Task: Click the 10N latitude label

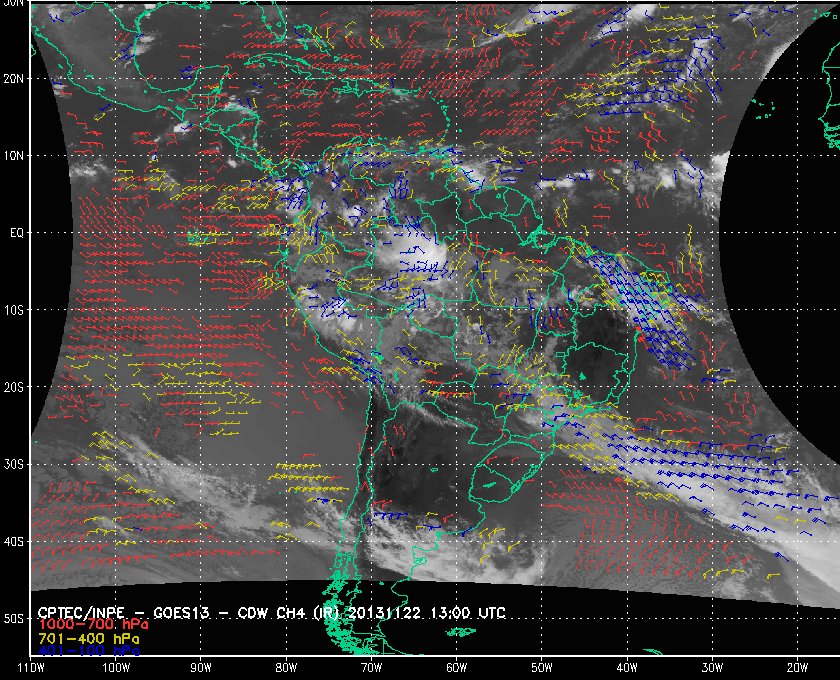Action: click(13, 156)
